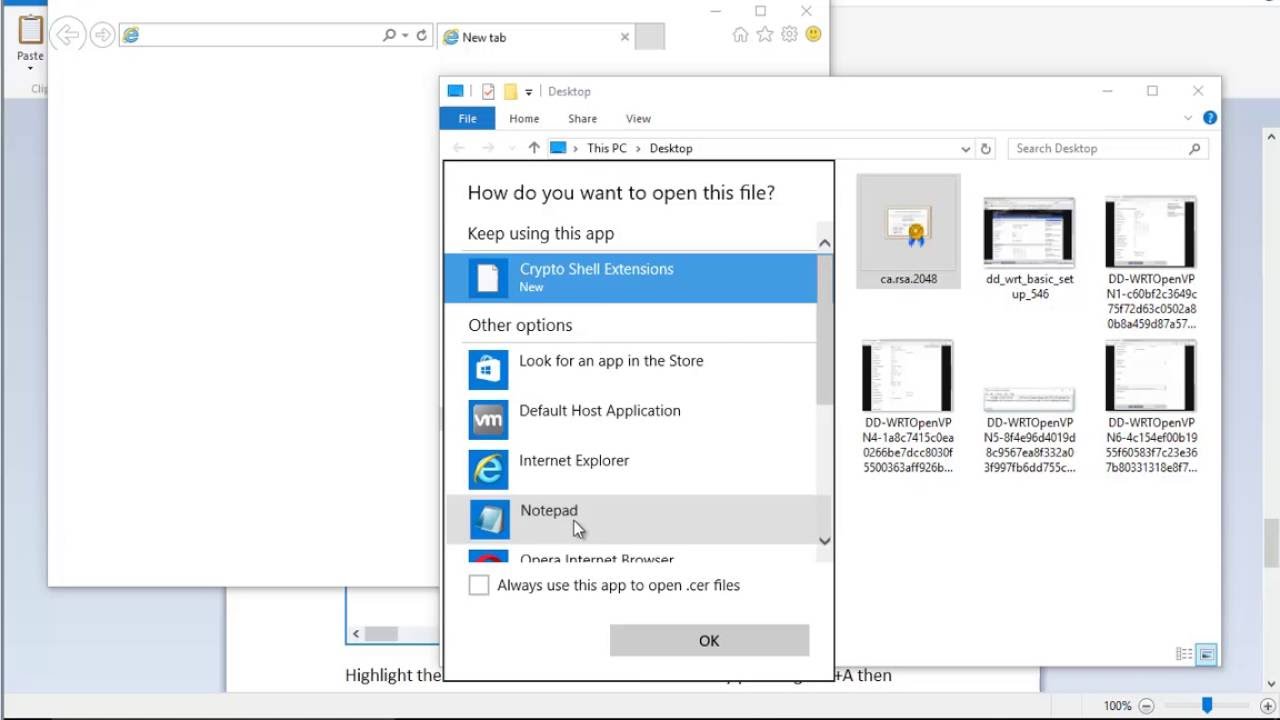Switch Explorer to details view
1280x720 pixels.
1184,654
